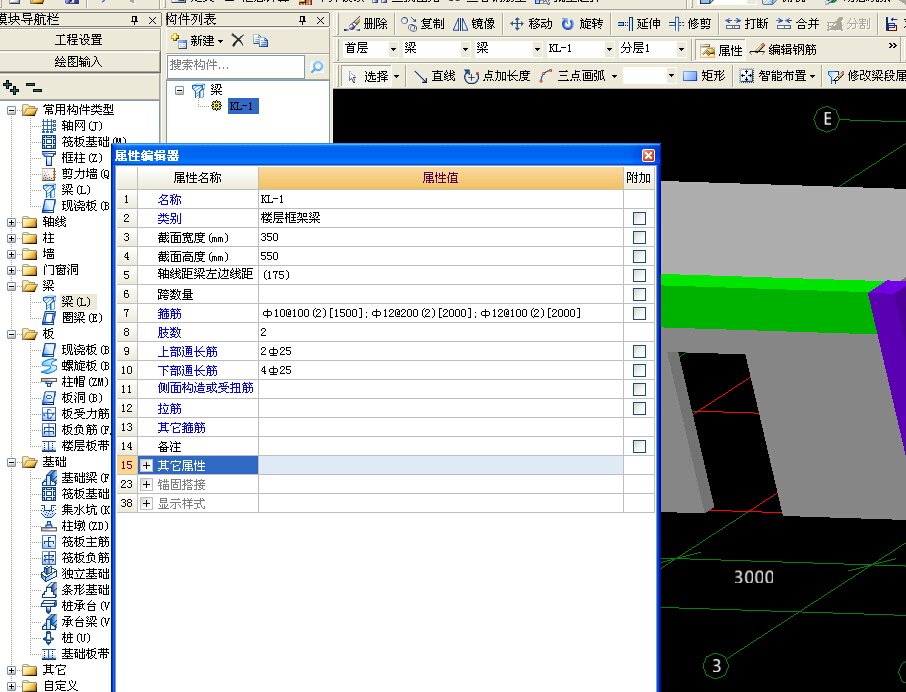The width and height of the screenshot is (906, 692).
Task: Expand the 门窗洞 folder in navigator
Action: (11, 270)
